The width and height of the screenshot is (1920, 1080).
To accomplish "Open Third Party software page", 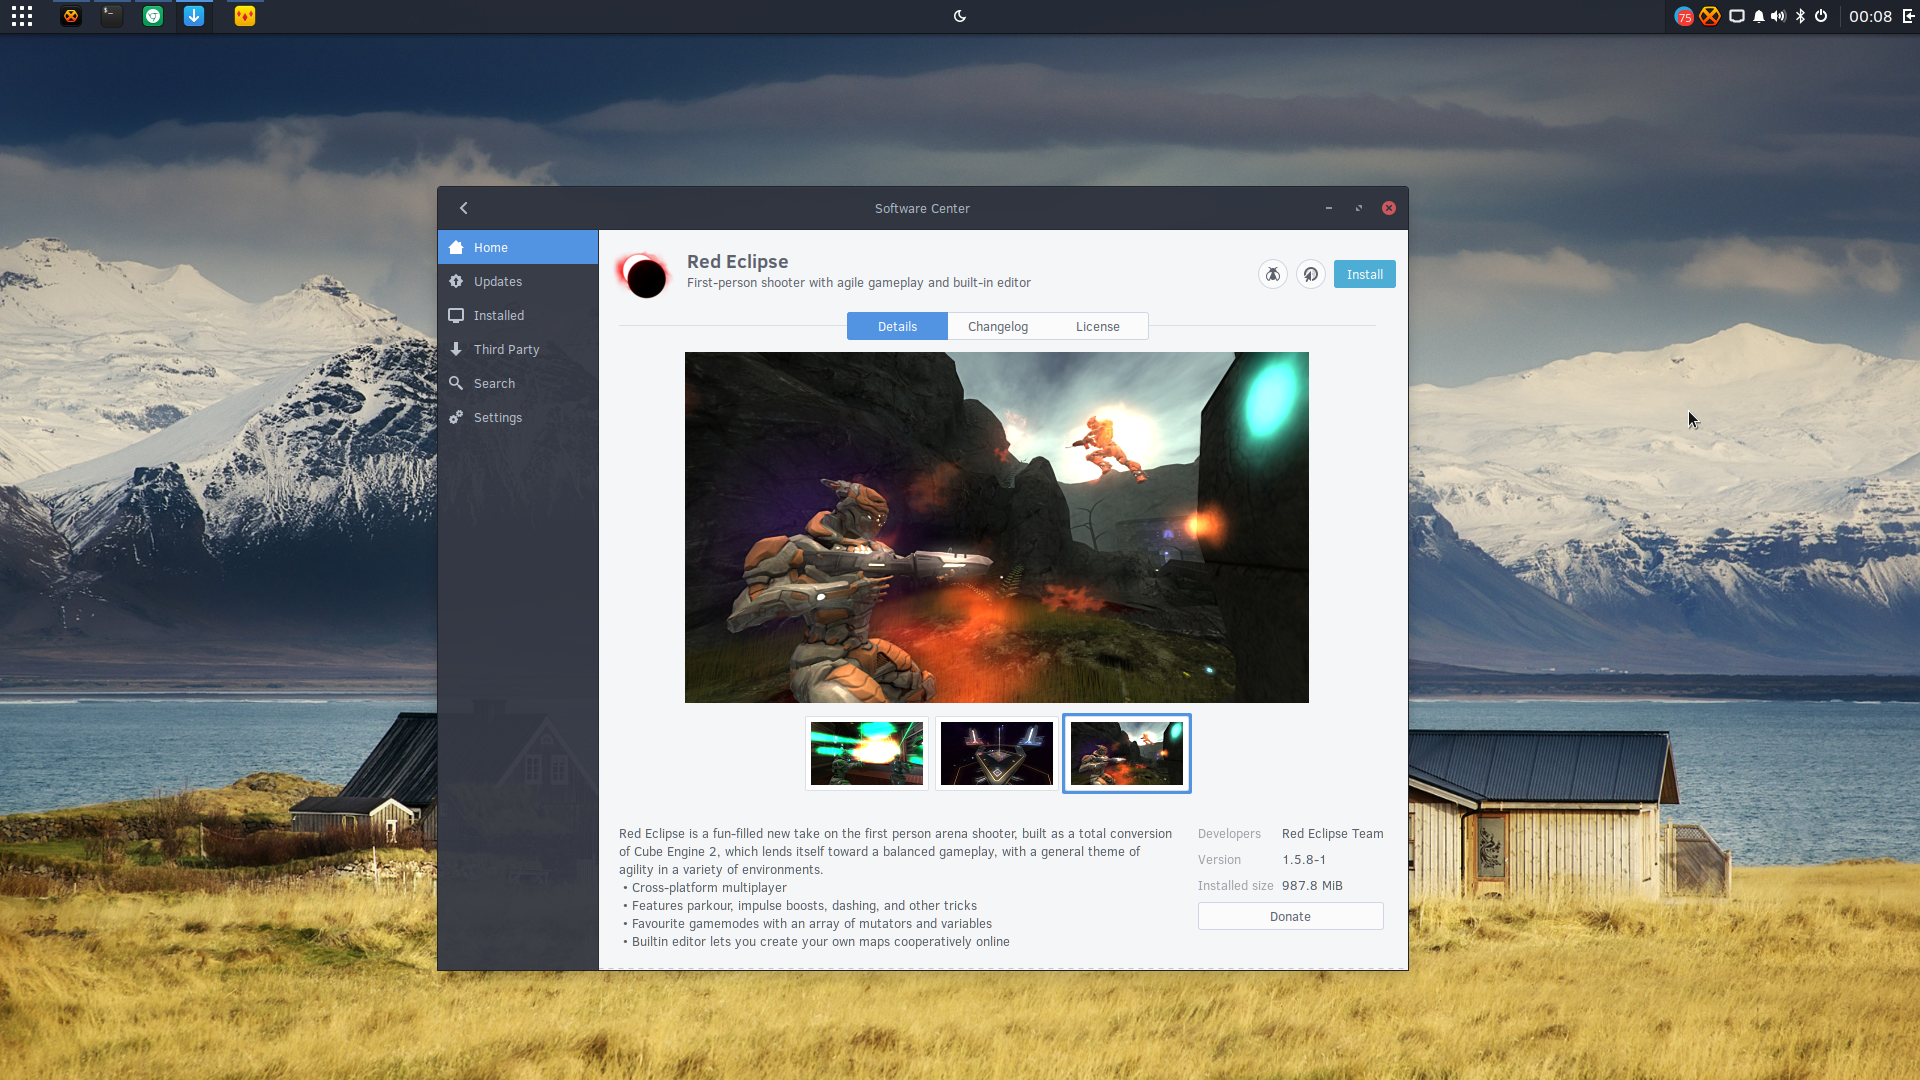I will tap(518, 349).
